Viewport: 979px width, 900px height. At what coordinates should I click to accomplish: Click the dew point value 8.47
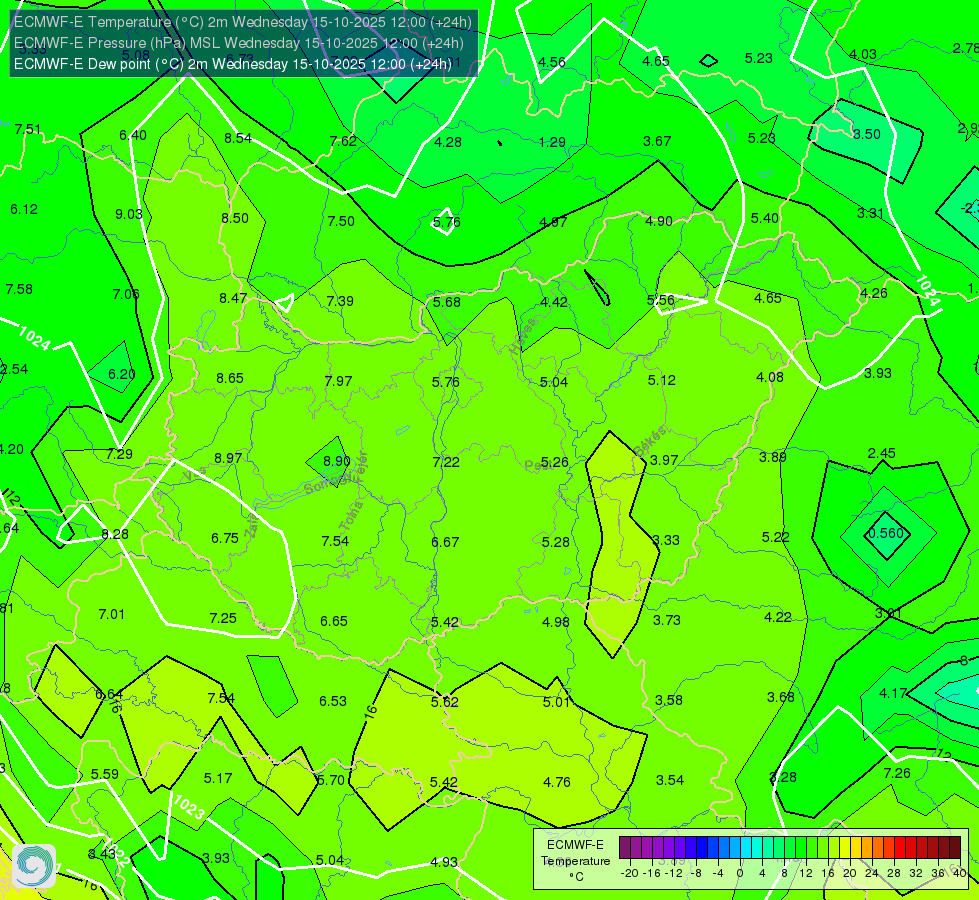tap(233, 299)
